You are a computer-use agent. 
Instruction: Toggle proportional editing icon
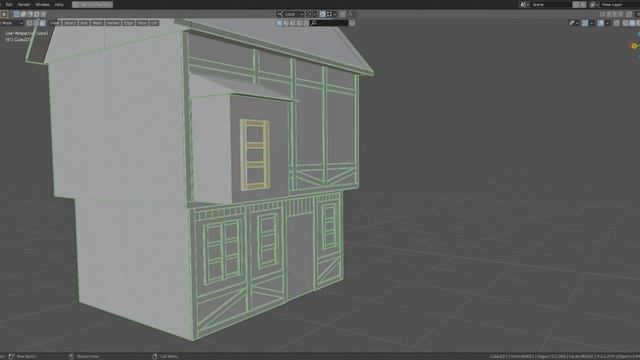(x=342, y=14)
